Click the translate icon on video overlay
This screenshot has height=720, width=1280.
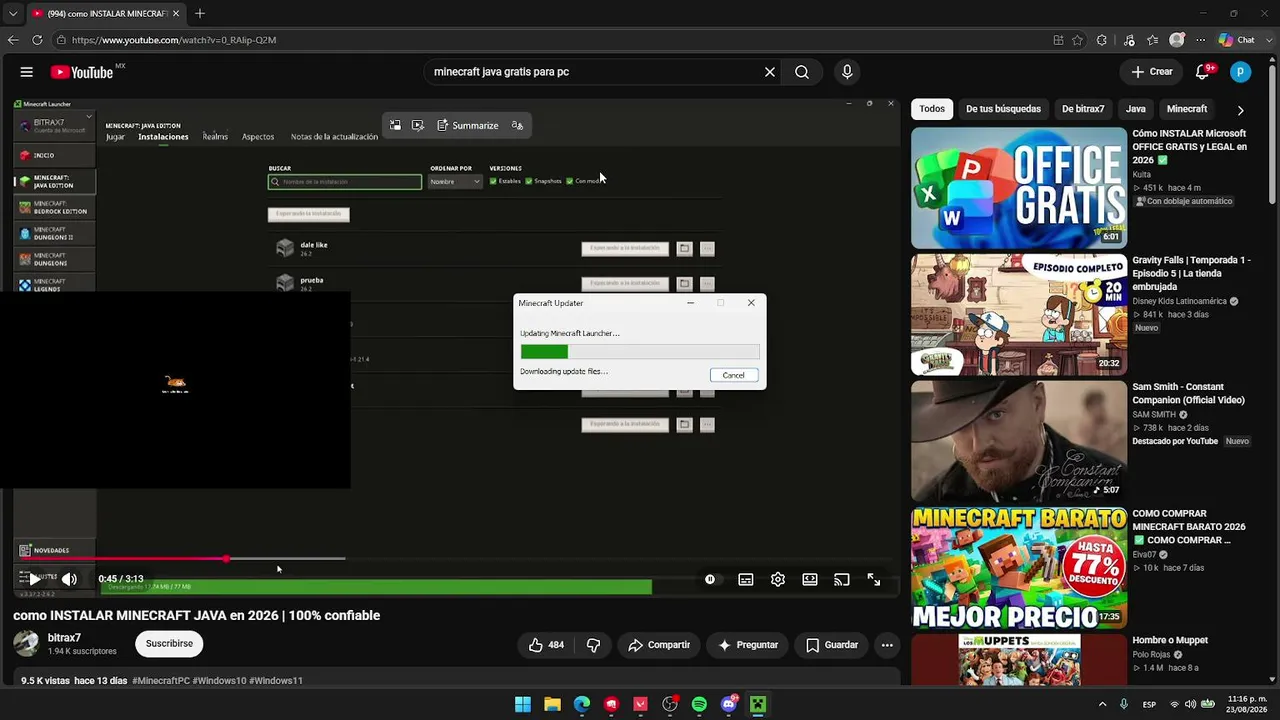[517, 125]
